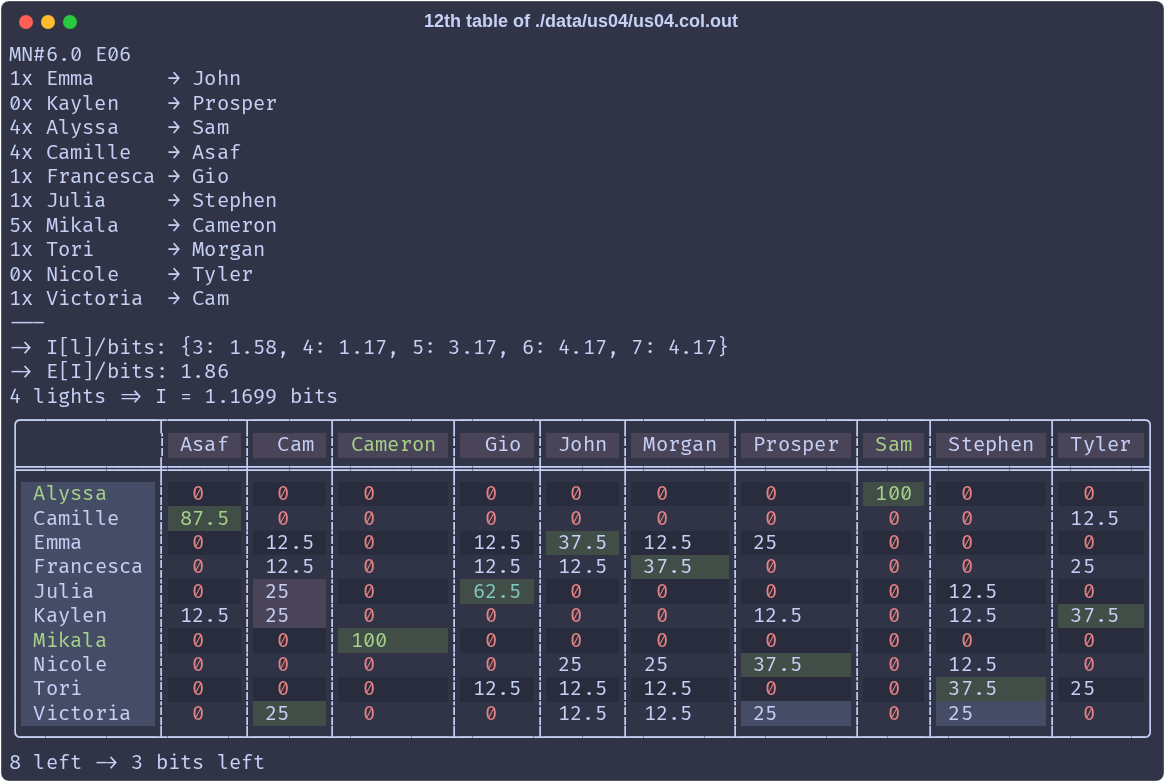Click the 'MN#6.0 E06' header line
1165x782 pixels.
pos(70,54)
